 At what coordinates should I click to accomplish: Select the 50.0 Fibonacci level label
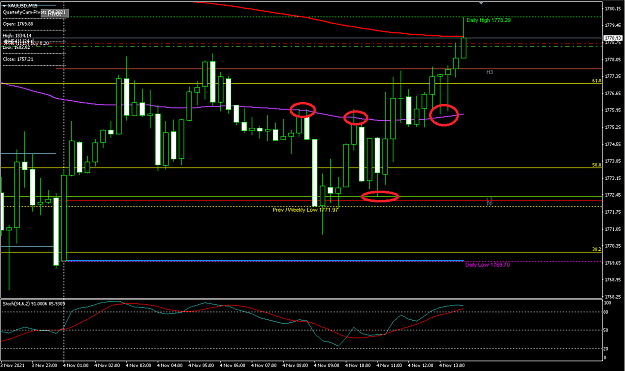point(596,165)
